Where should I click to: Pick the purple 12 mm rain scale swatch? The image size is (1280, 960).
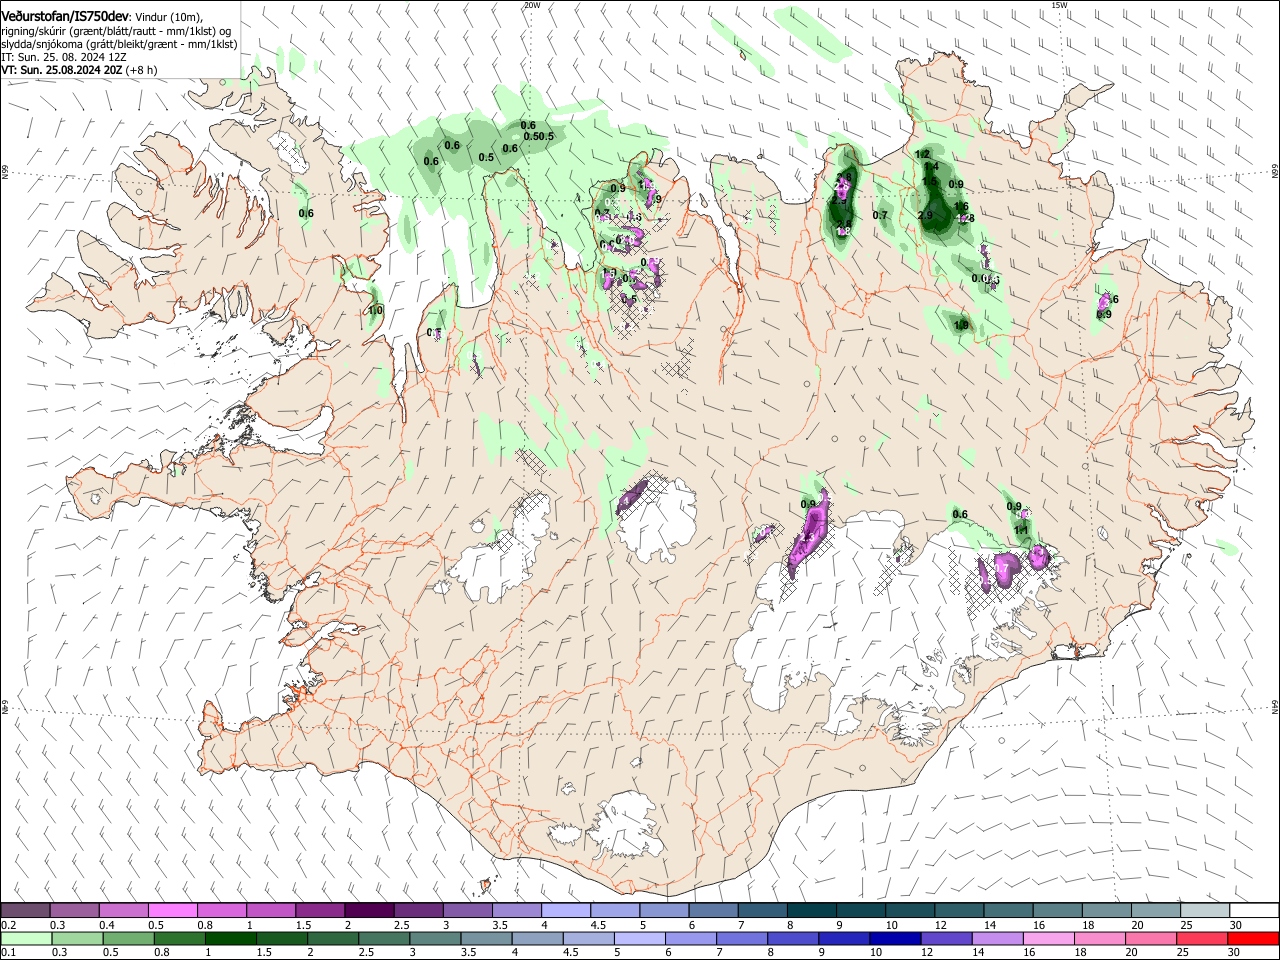click(x=945, y=938)
